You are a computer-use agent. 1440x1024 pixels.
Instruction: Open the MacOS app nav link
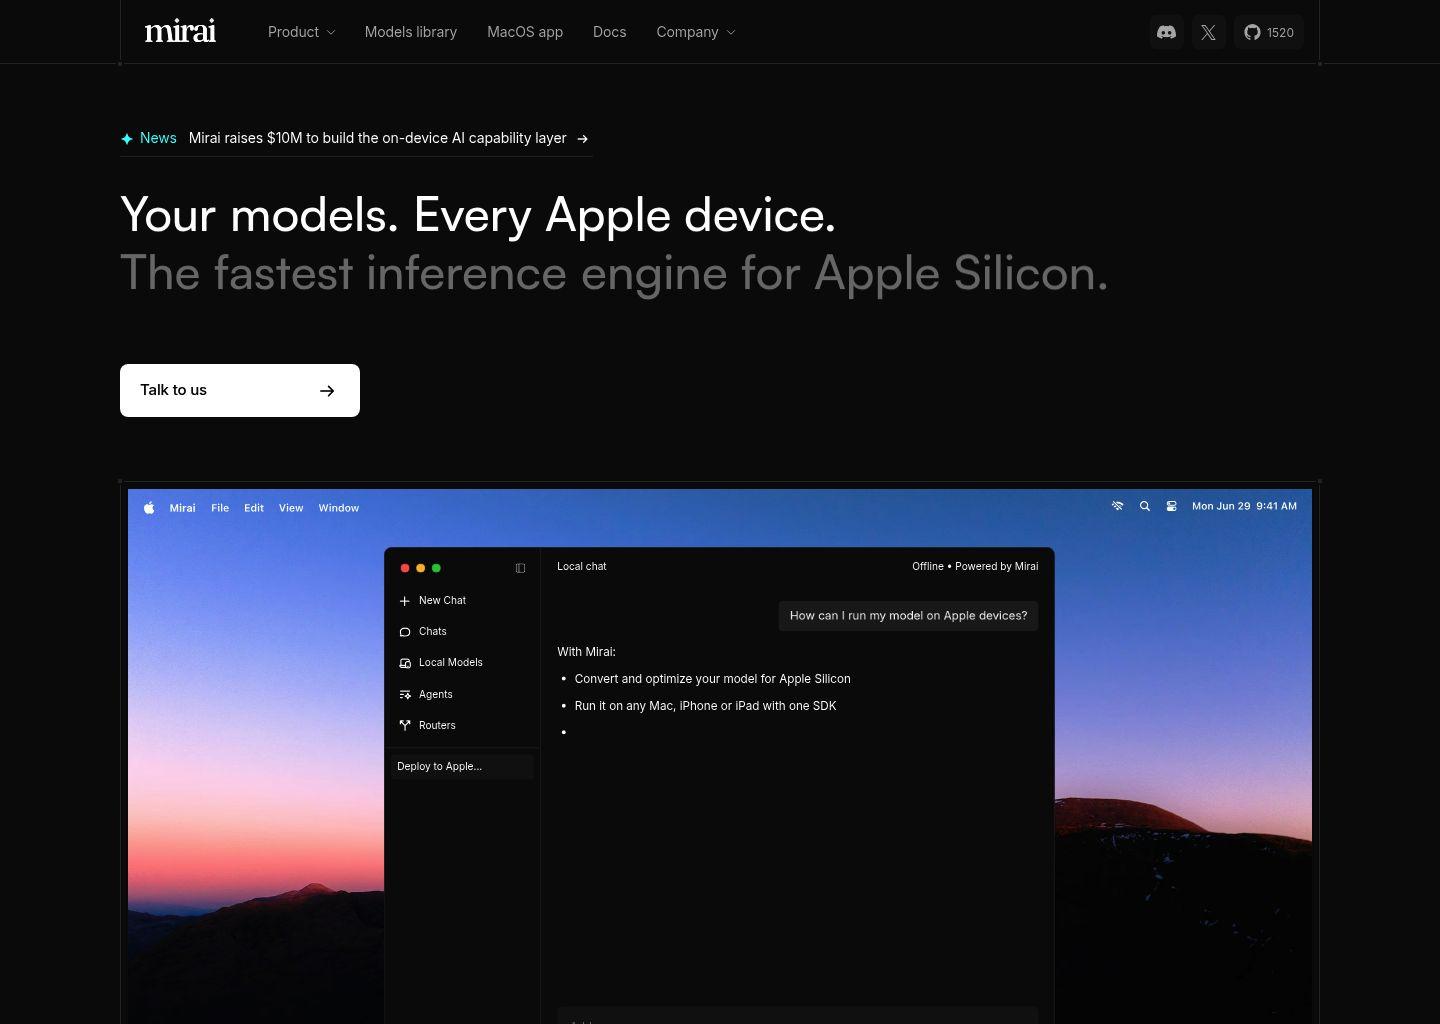[524, 32]
